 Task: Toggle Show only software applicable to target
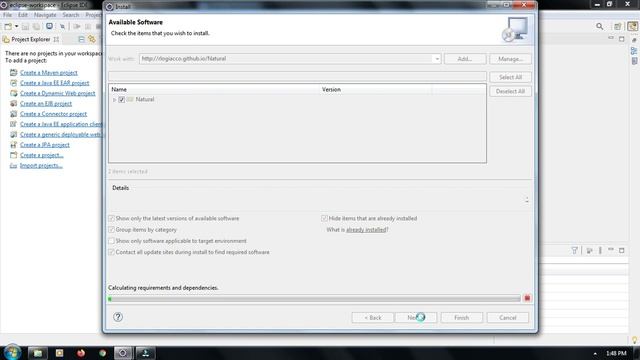111,241
